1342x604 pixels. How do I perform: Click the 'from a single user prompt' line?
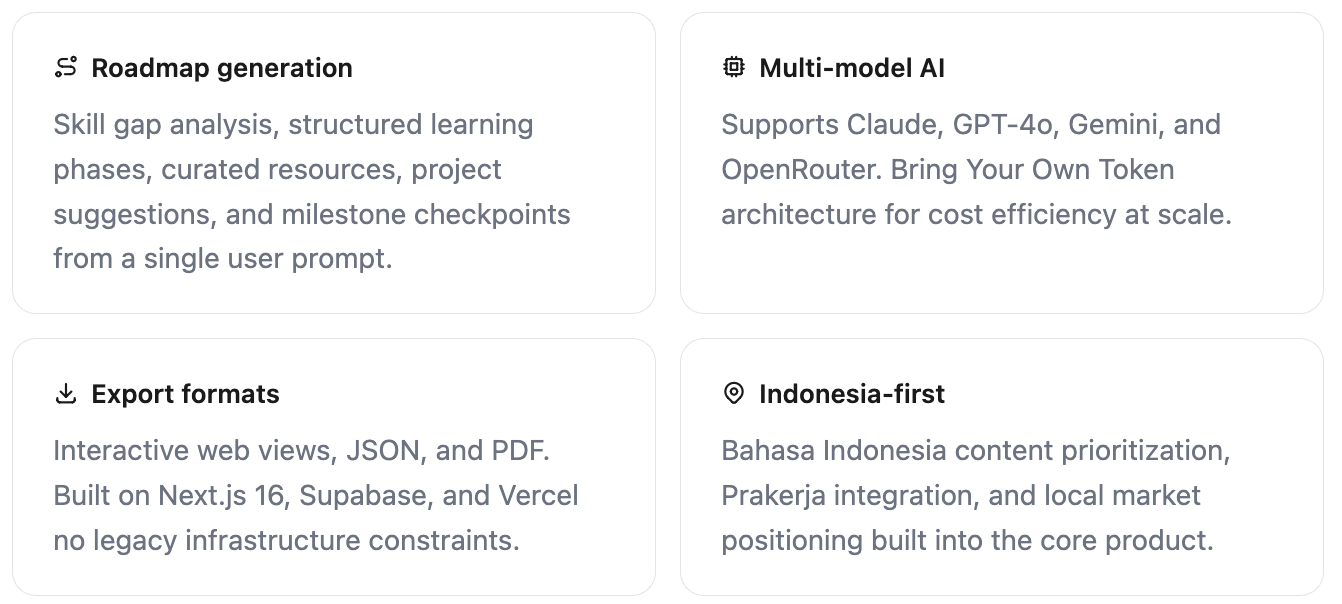[x=223, y=260]
